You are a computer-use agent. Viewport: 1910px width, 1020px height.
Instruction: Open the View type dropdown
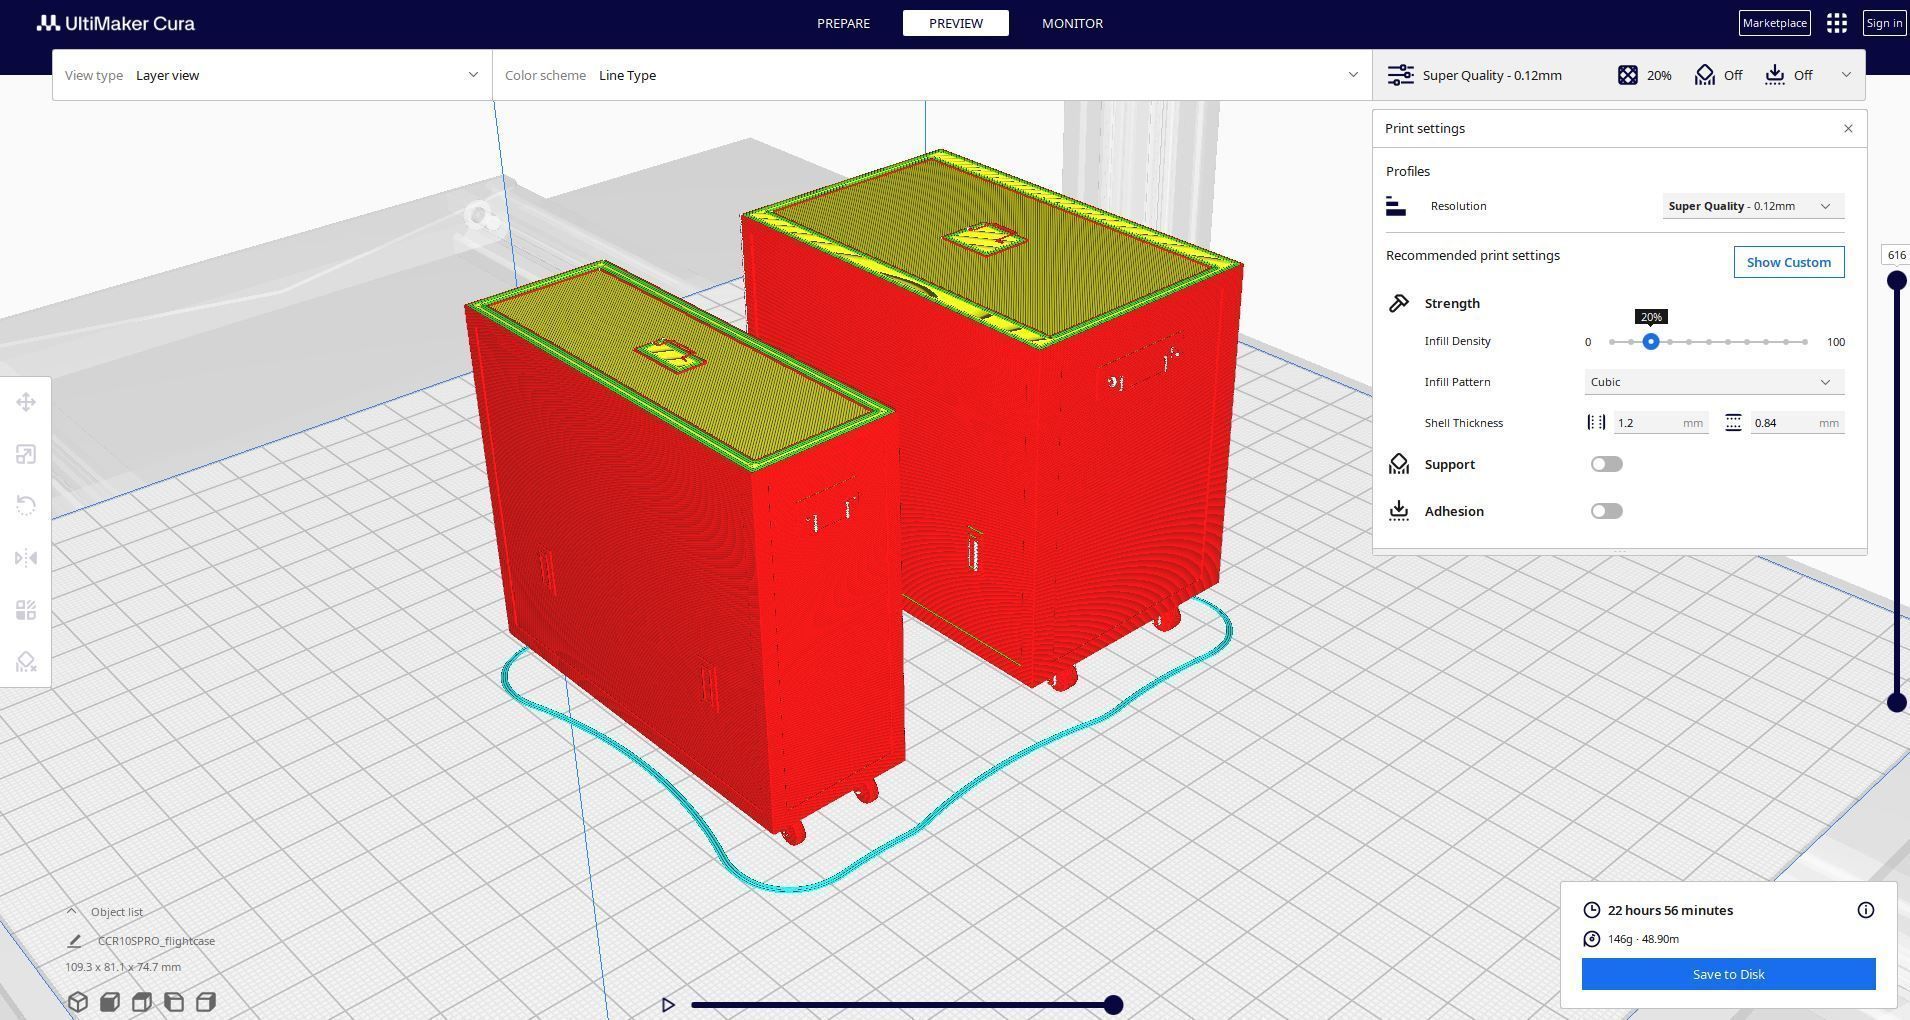[x=272, y=75]
